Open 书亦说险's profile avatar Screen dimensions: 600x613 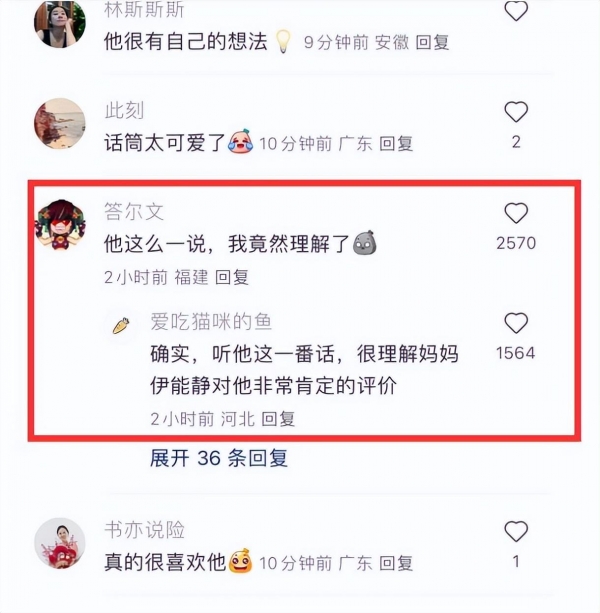point(60,543)
